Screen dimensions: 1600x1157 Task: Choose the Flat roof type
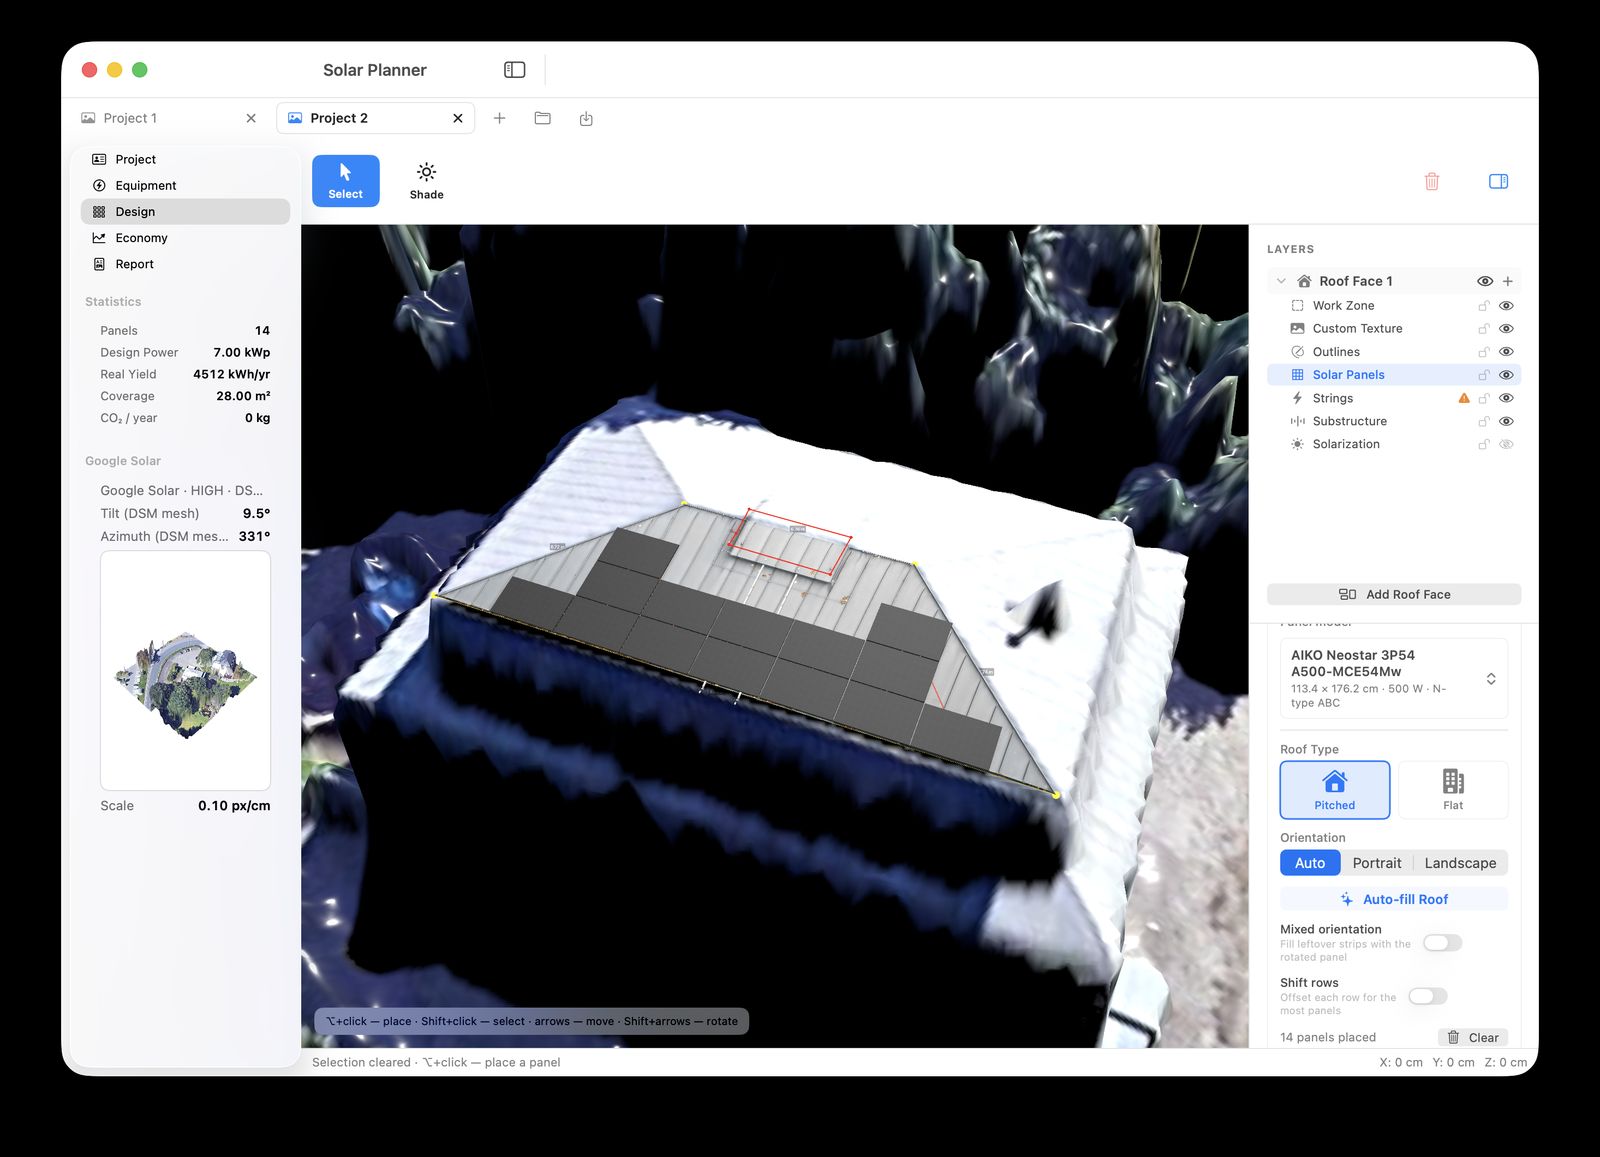click(1453, 790)
